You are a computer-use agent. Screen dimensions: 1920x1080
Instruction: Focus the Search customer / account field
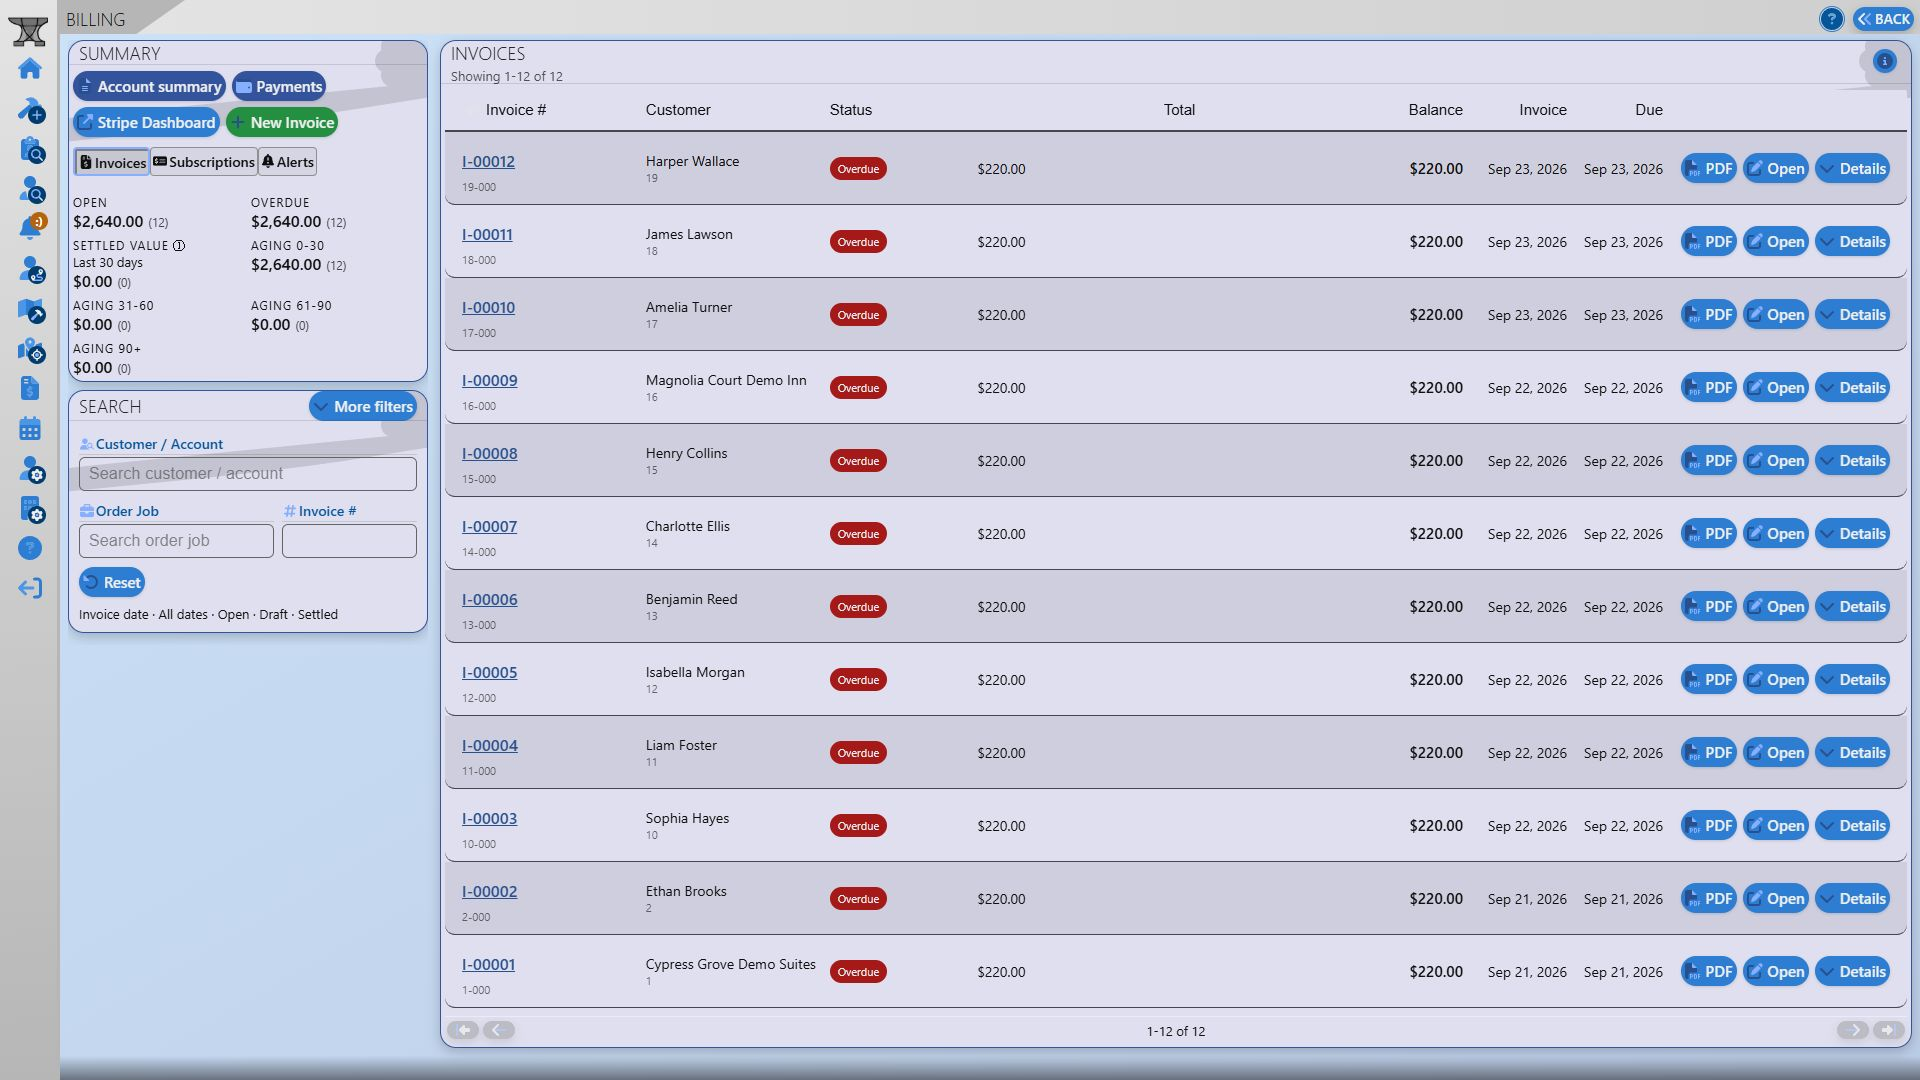(248, 474)
